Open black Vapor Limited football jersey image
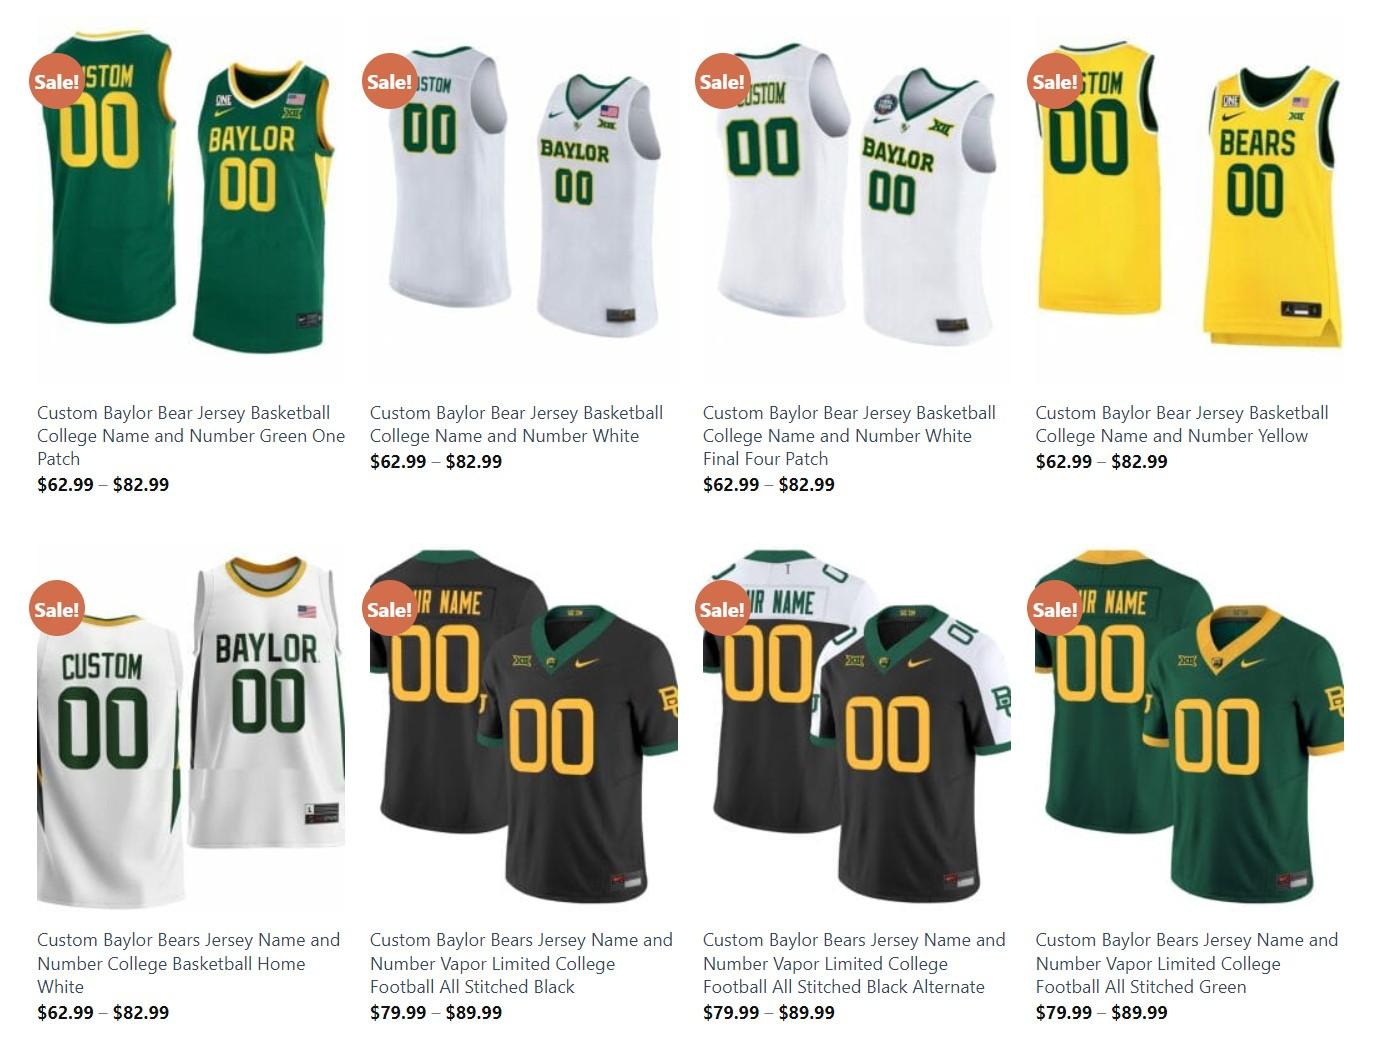The width and height of the screenshot is (1382, 1061). 524,726
